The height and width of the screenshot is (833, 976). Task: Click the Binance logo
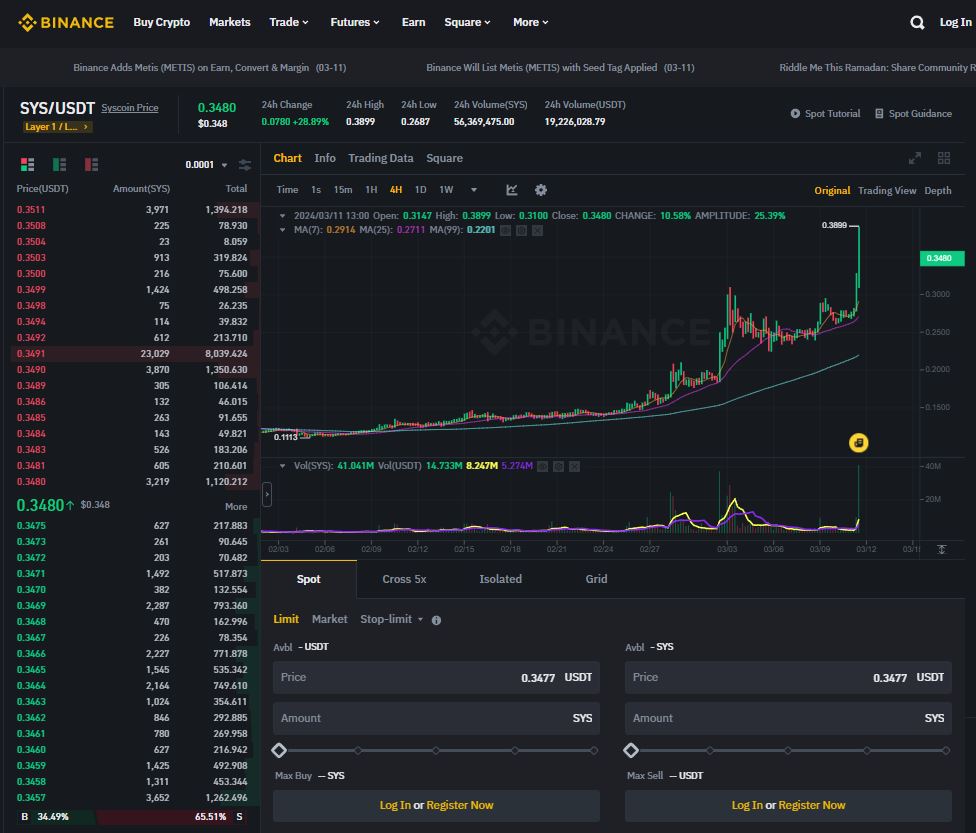66,22
